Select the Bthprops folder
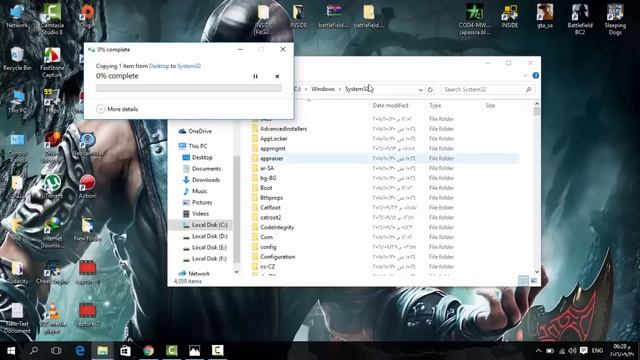This screenshot has height=360, width=640. (x=271, y=198)
